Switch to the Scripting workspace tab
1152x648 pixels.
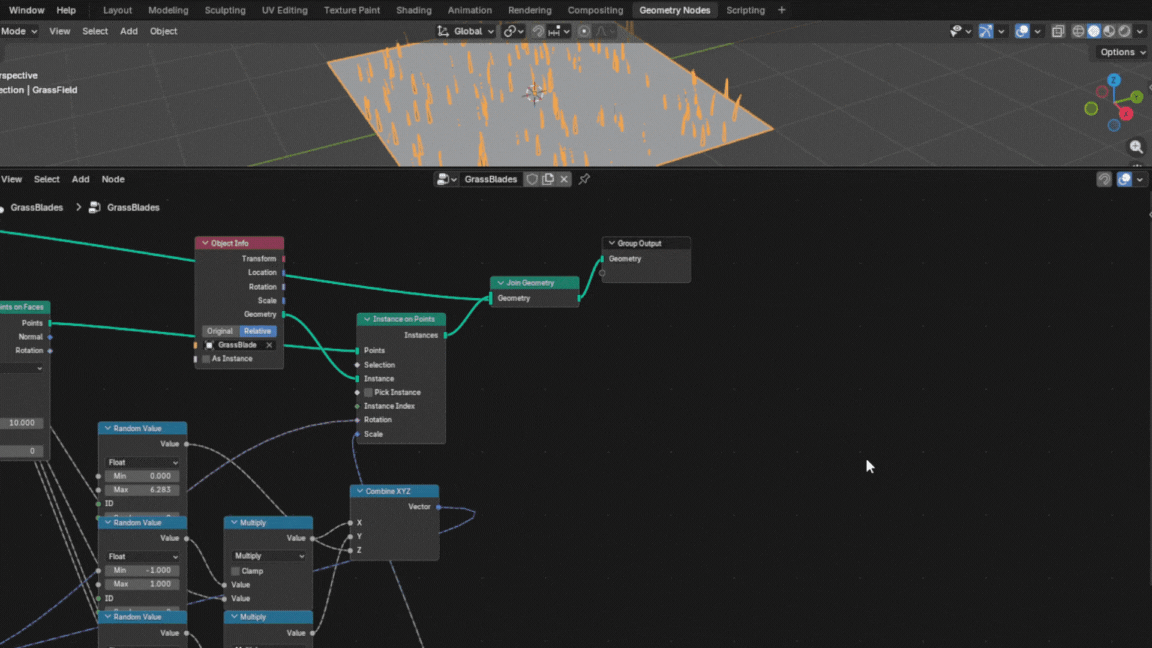point(745,10)
